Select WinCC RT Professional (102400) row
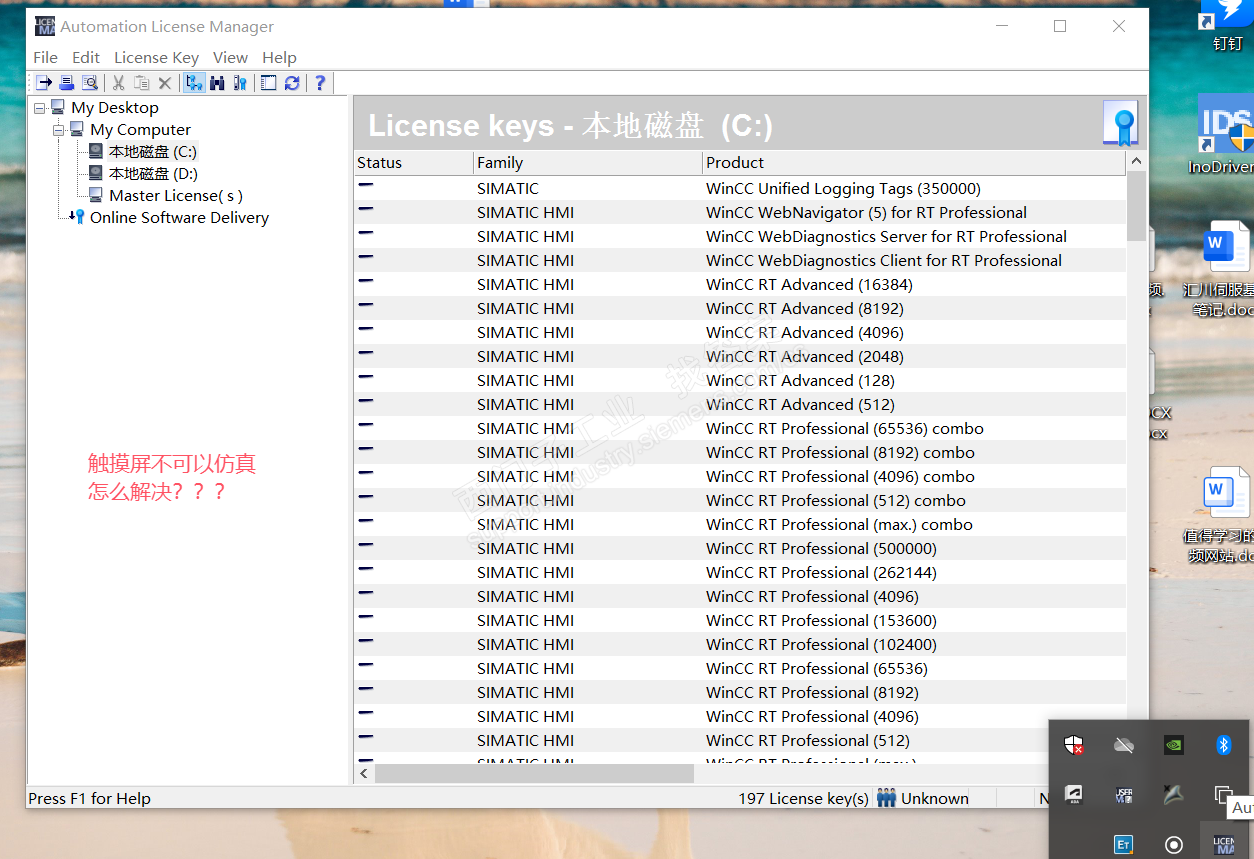 coord(740,644)
